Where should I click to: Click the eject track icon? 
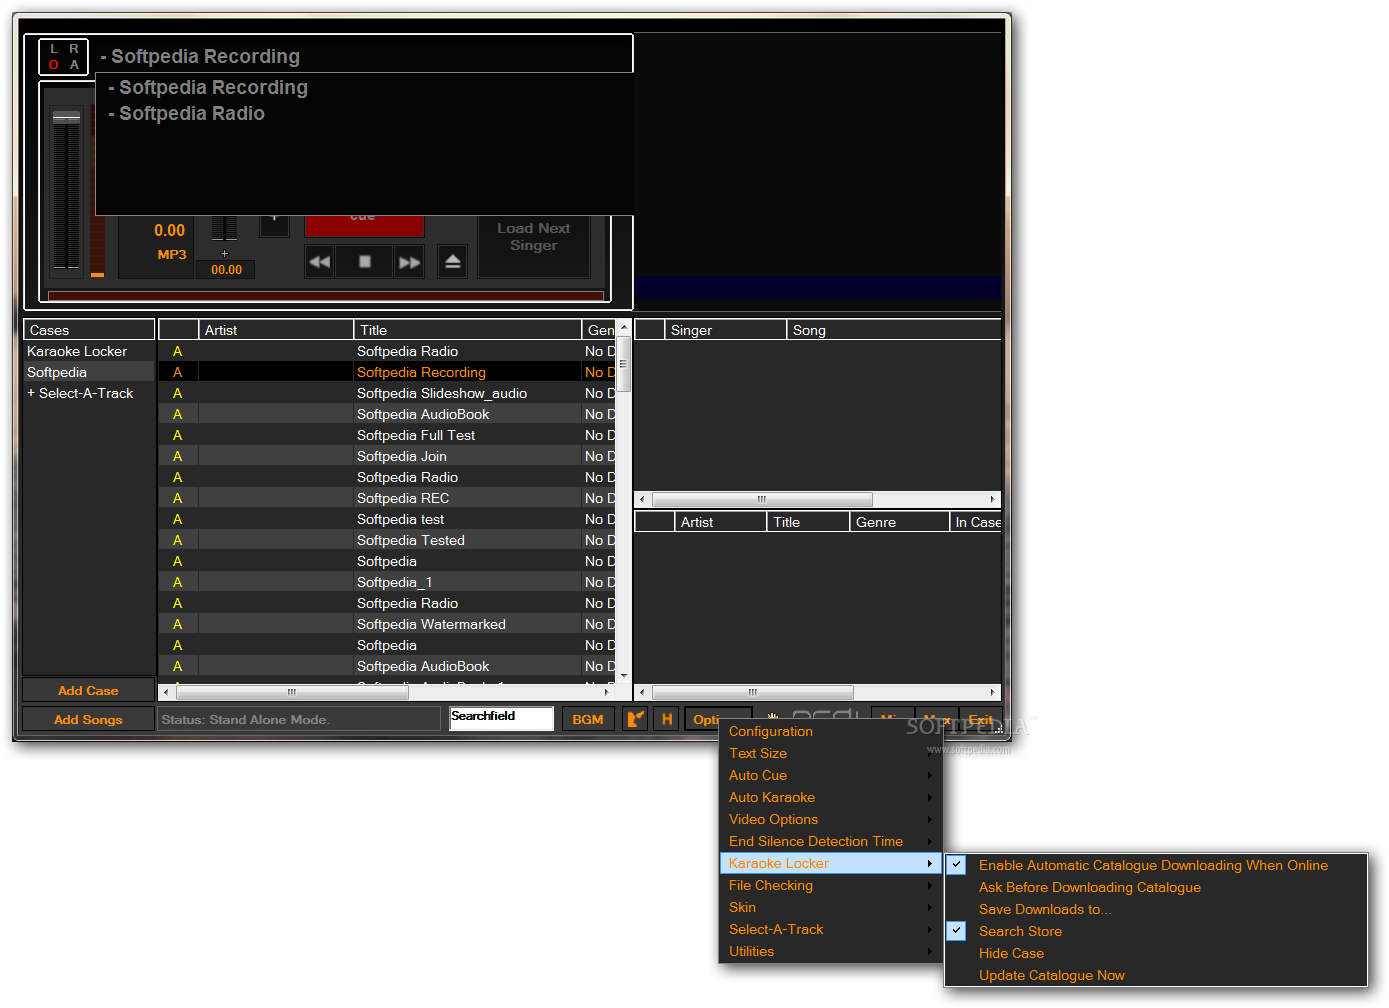452,262
